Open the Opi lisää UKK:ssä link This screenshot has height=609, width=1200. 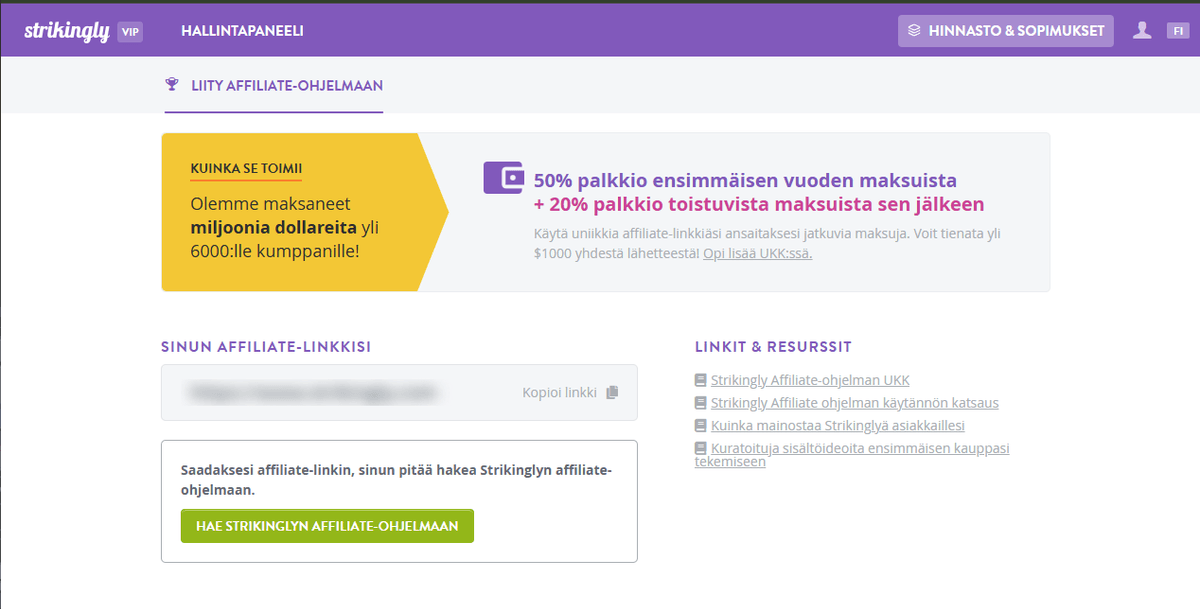(x=758, y=254)
